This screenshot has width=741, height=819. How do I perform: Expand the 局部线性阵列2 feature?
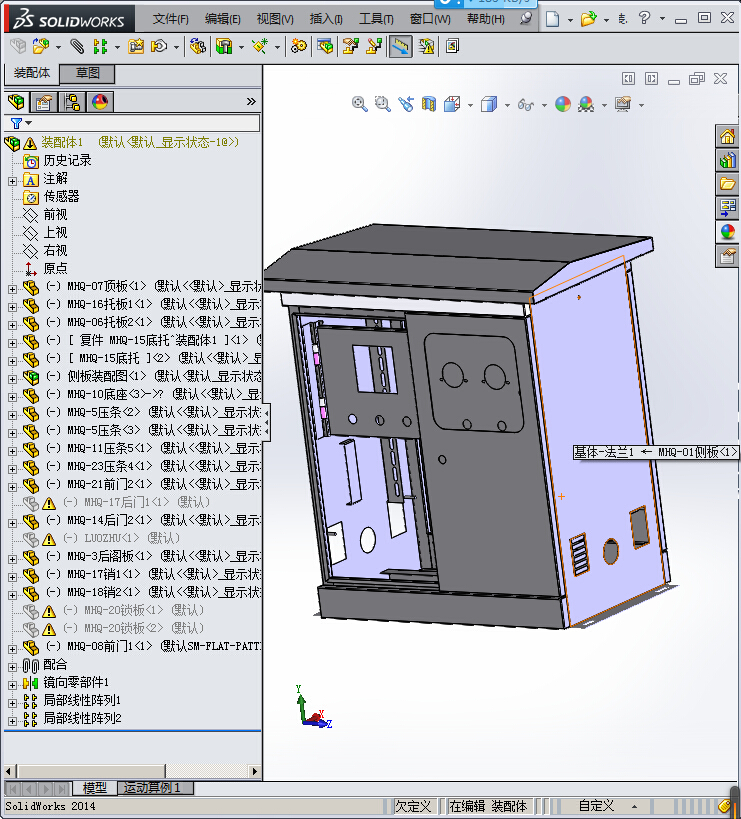(13, 721)
